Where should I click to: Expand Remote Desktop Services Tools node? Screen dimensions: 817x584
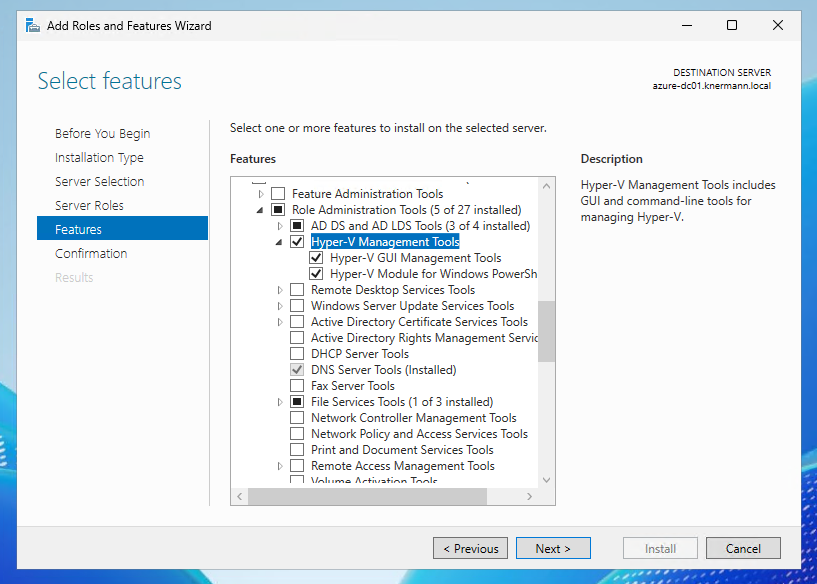pos(280,290)
